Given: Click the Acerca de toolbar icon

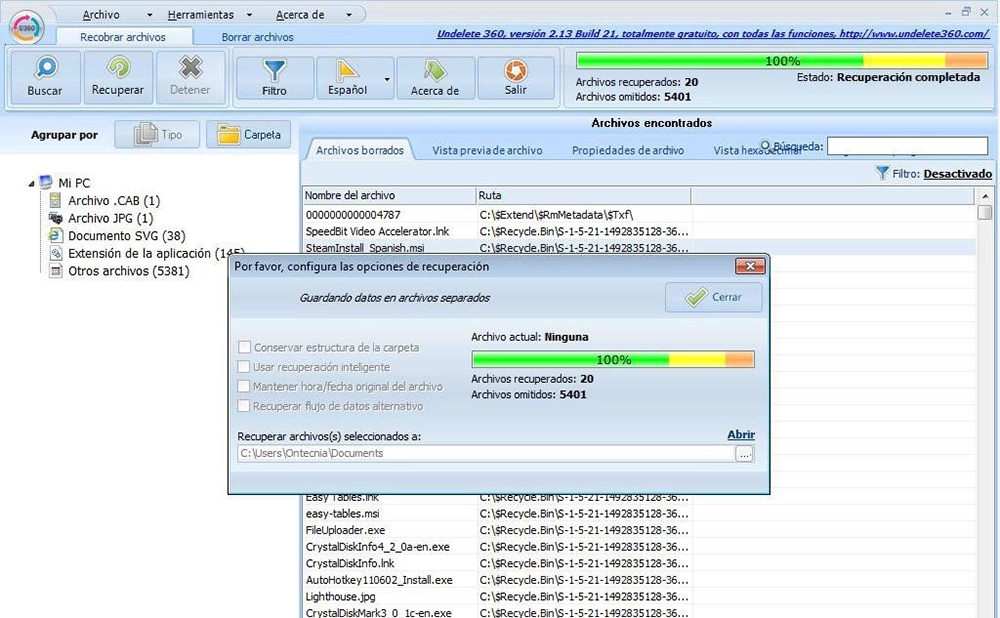Looking at the screenshot, I should [435, 70].
